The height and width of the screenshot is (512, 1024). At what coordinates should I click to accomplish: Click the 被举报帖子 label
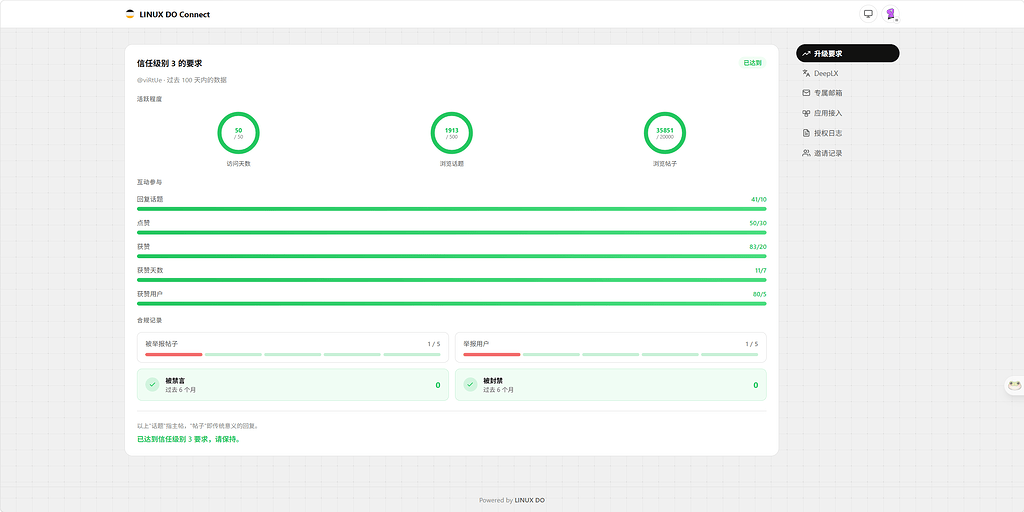pos(162,344)
